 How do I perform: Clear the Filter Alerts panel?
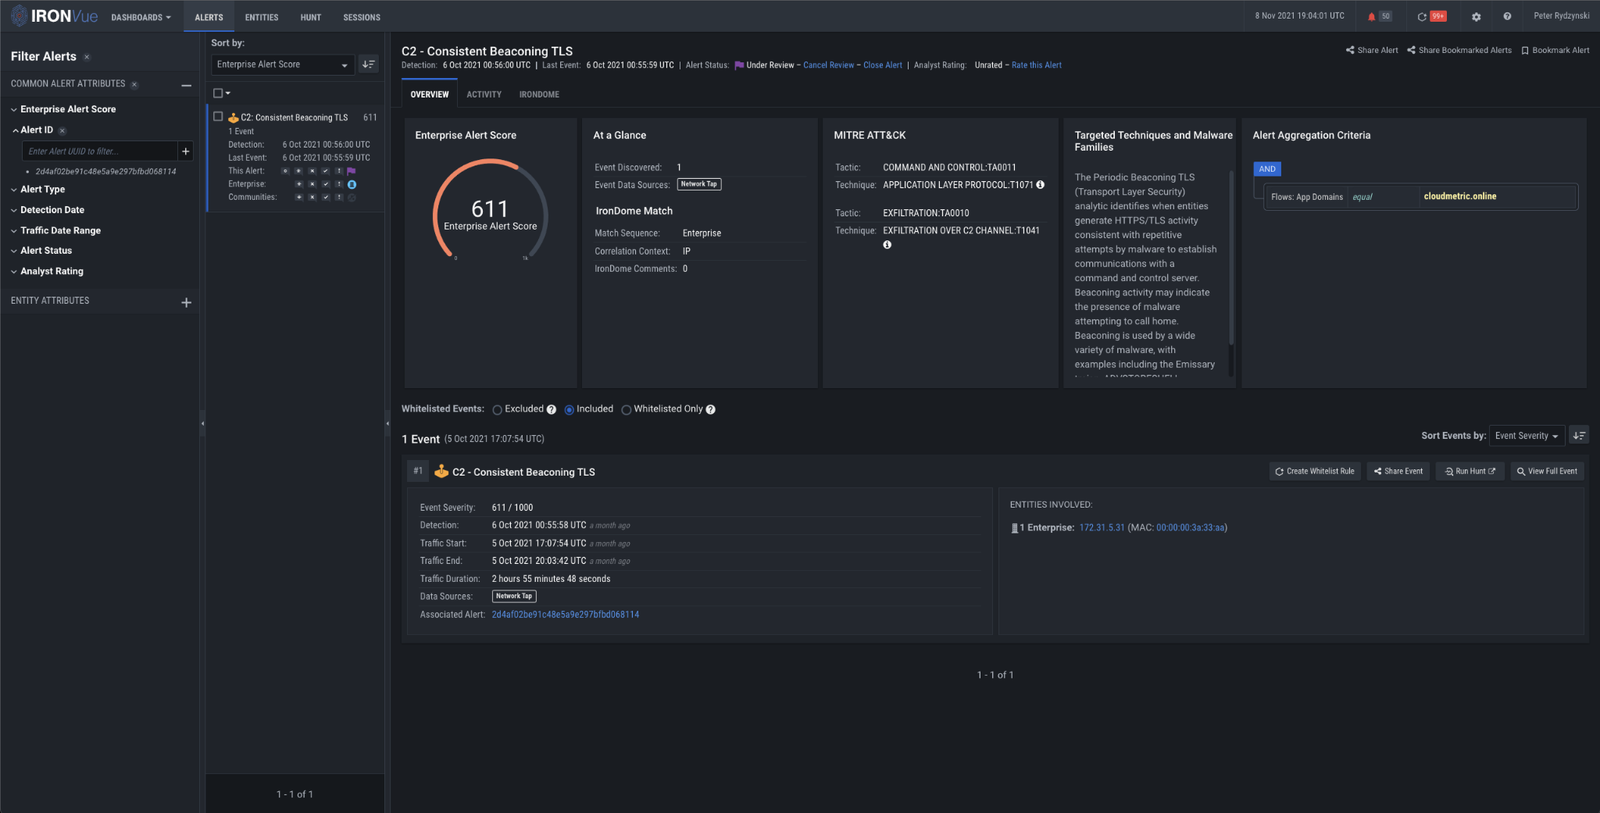pos(87,57)
